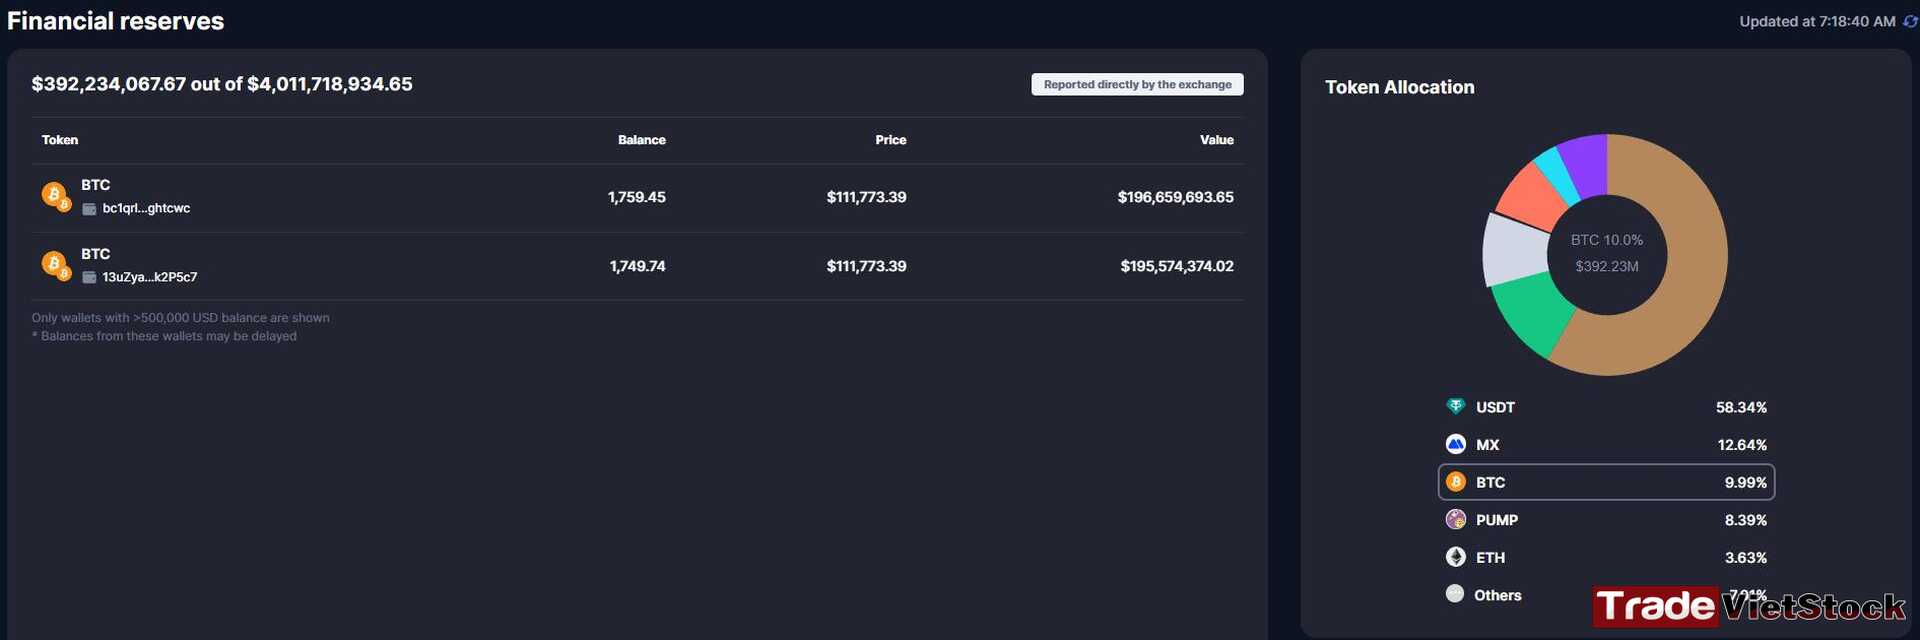Click the Balance column header
The width and height of the screenshot is (1920, 640).
(x=641, y=140)
